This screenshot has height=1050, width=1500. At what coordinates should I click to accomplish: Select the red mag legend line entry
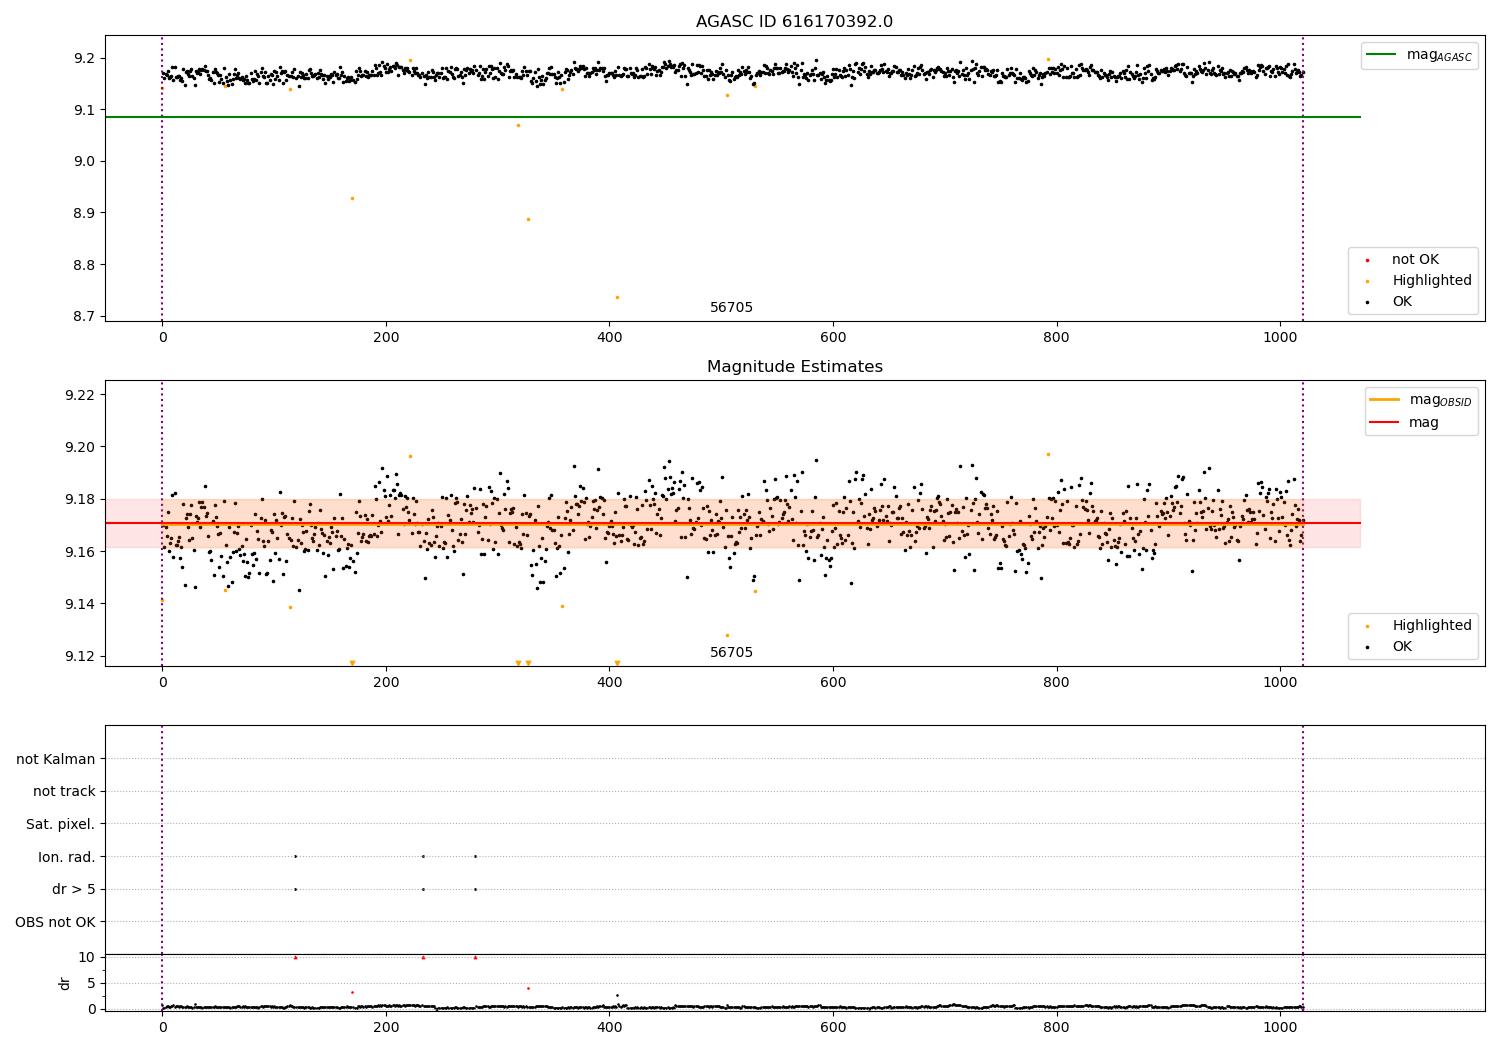1405,423
